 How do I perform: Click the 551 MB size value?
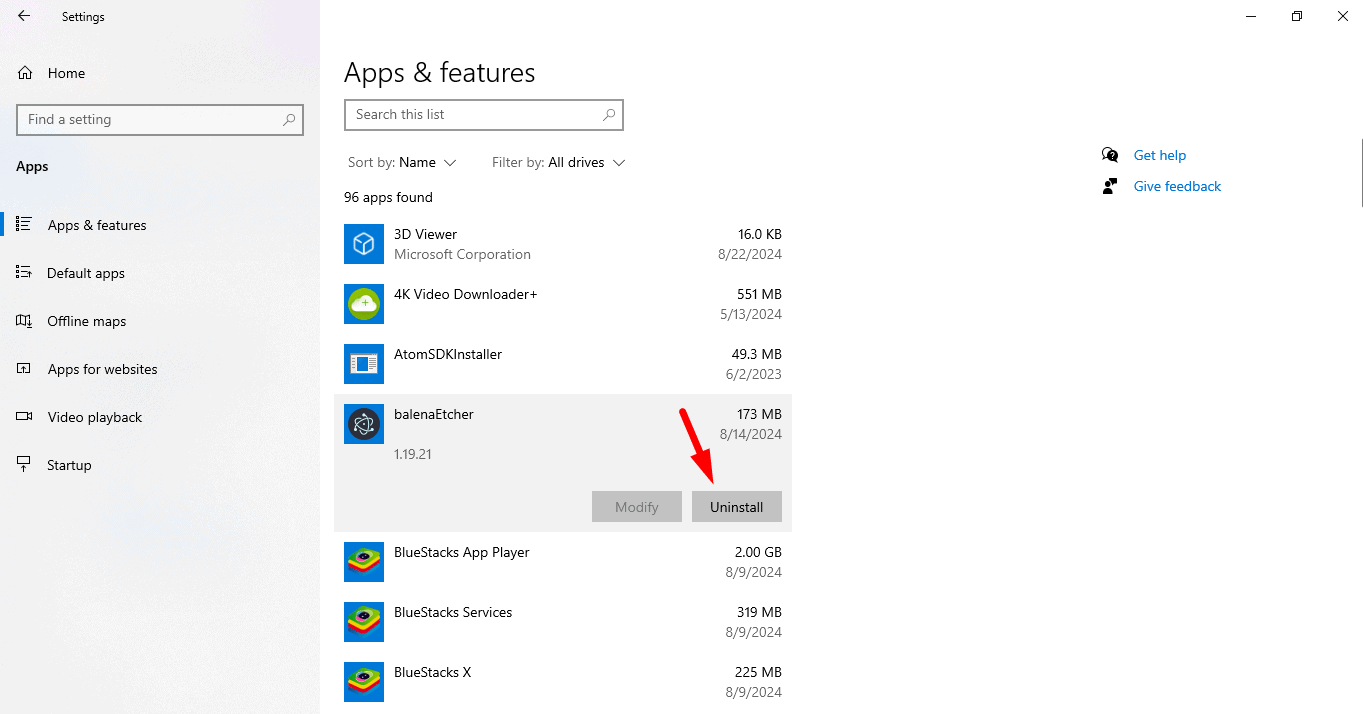759,294
